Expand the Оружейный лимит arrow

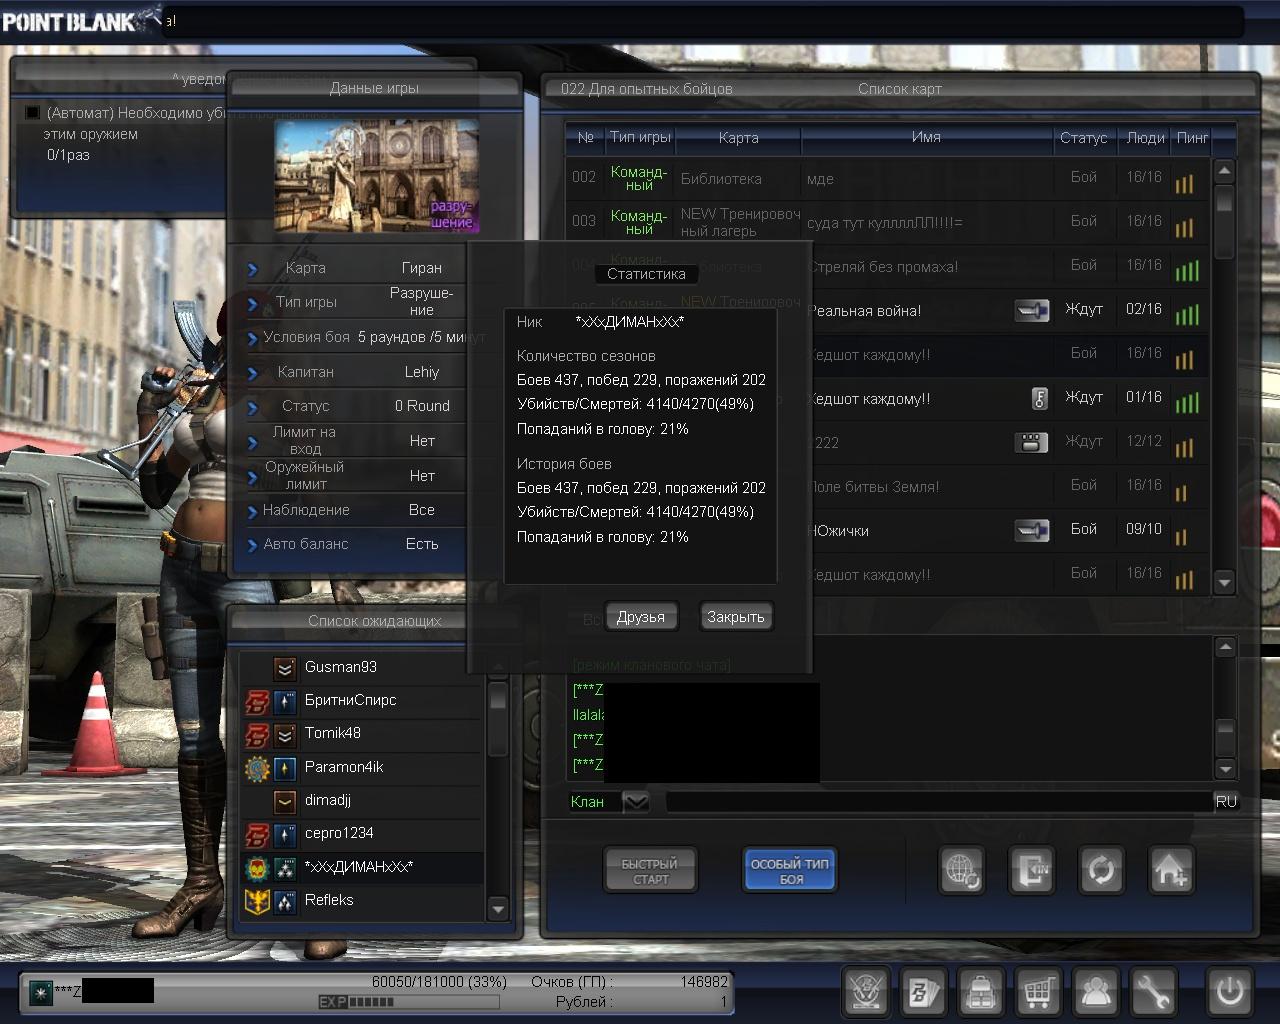253,477
